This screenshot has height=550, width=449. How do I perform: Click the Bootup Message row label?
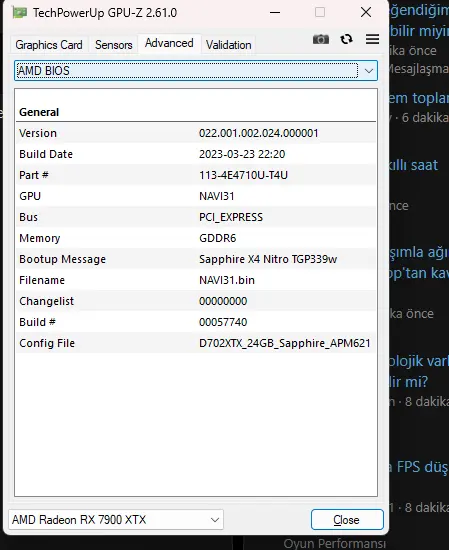[62, 259]
